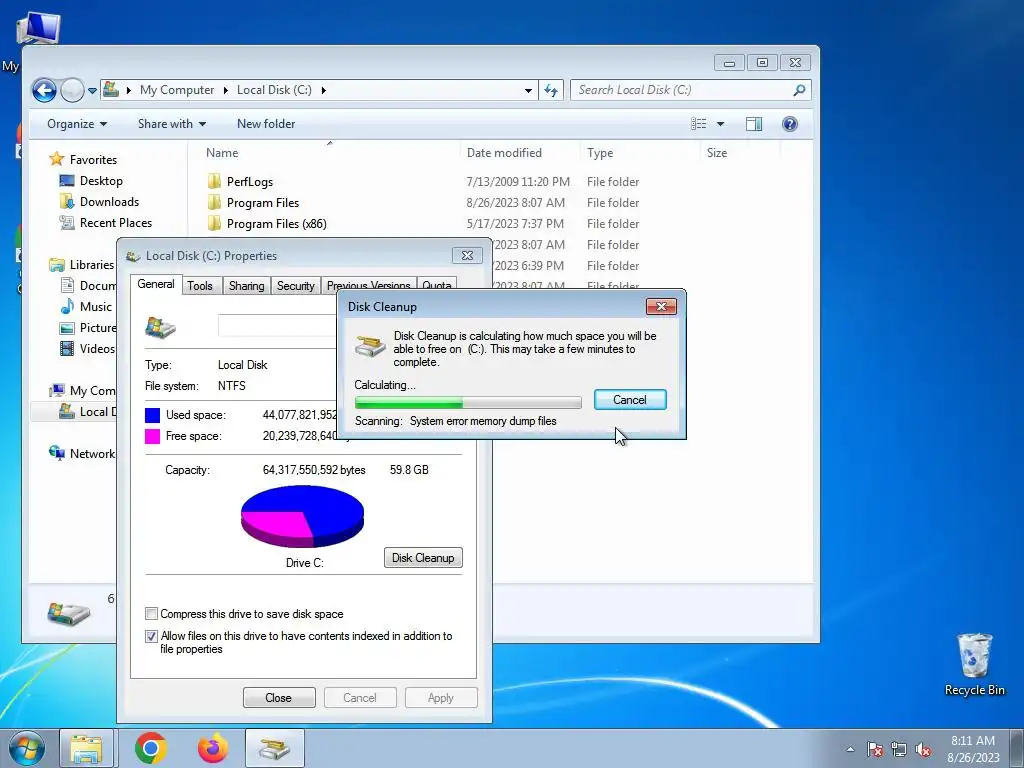1024x768 pixels.
Task: Switch to the Tools tab in Properties
Action: coord(200,285)
